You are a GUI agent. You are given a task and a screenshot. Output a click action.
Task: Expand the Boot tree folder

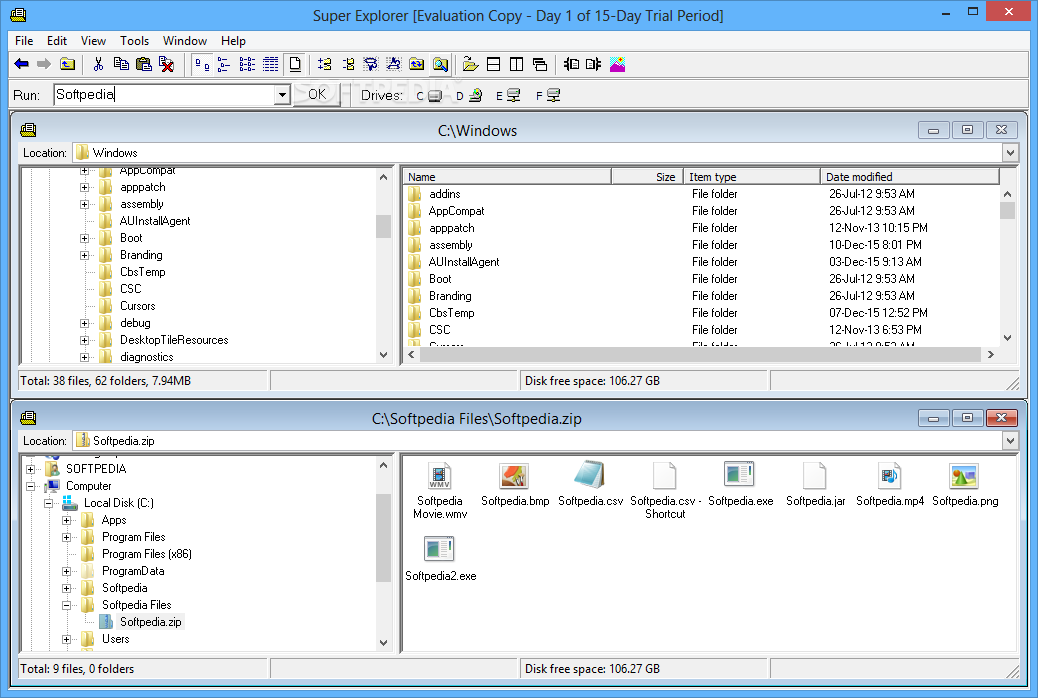pos(85,238)
